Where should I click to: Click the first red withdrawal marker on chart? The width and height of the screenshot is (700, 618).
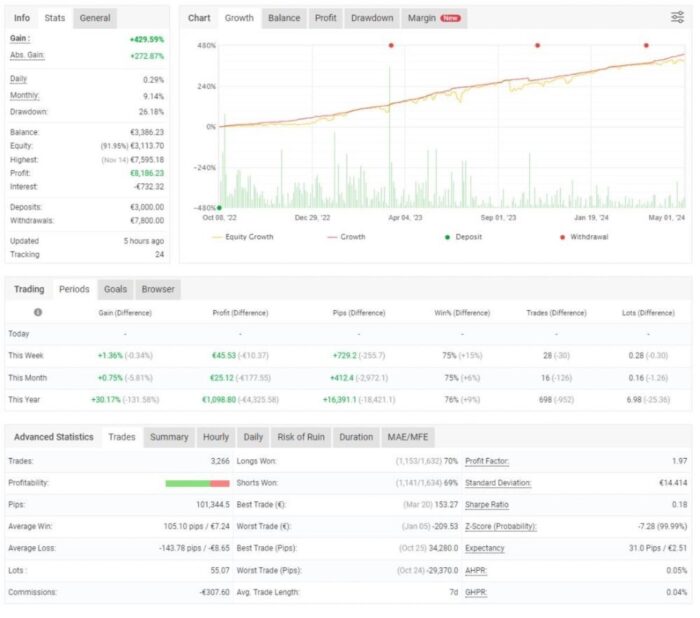391,45
